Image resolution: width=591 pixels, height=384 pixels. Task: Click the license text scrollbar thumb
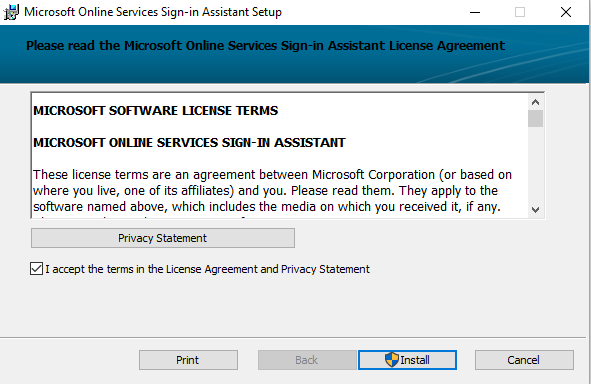coord(535,119)
